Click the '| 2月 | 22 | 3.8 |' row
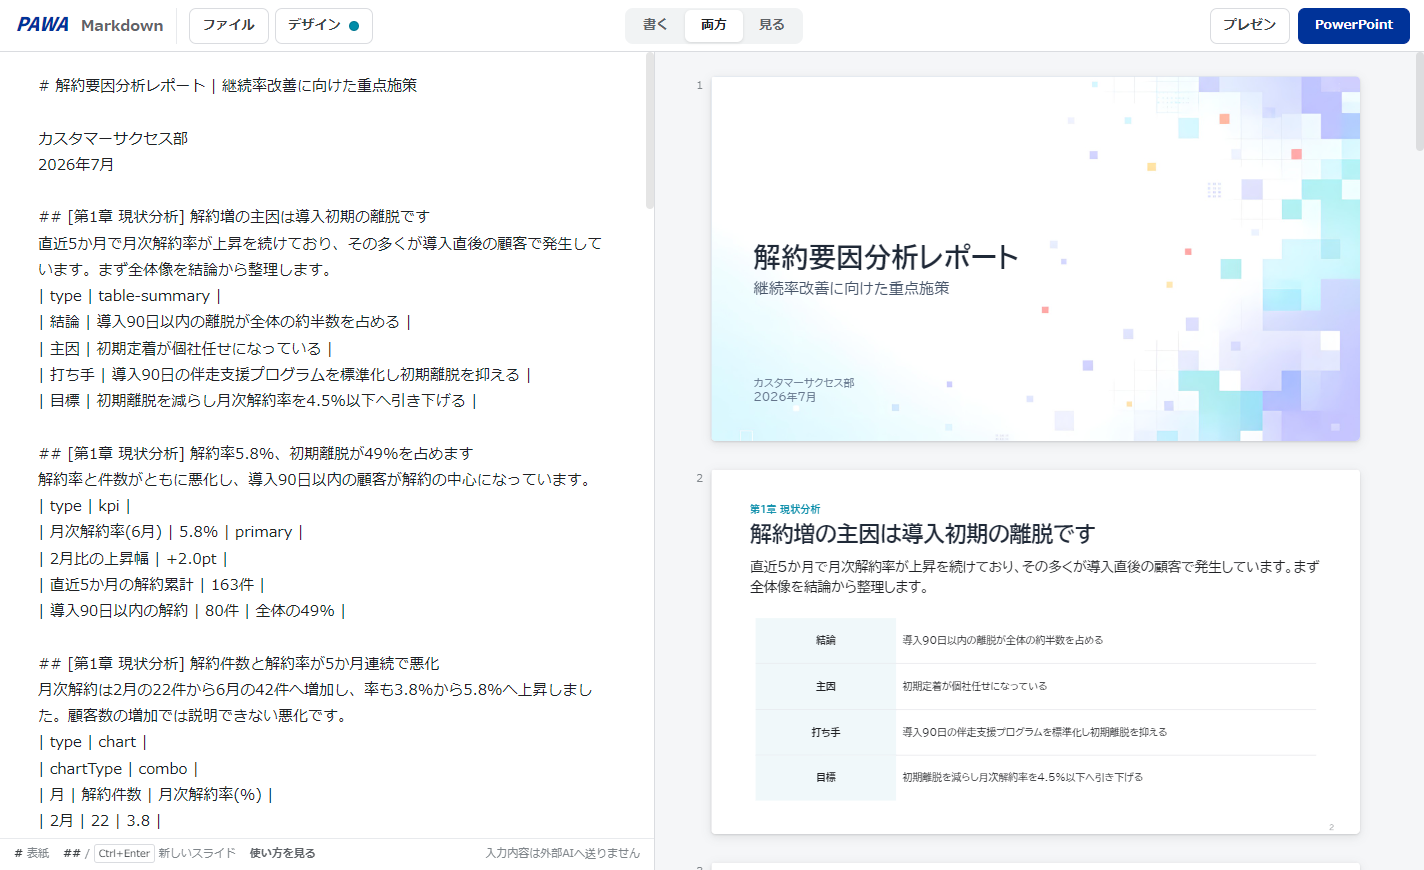1424x870 pixels. (99, 820)
